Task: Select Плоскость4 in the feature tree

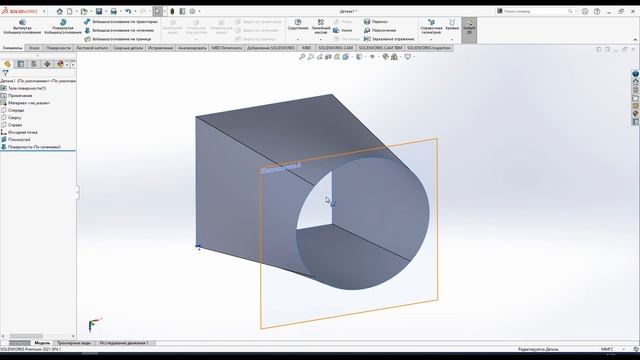Action: pyautogui.click(x=16, y=140)
